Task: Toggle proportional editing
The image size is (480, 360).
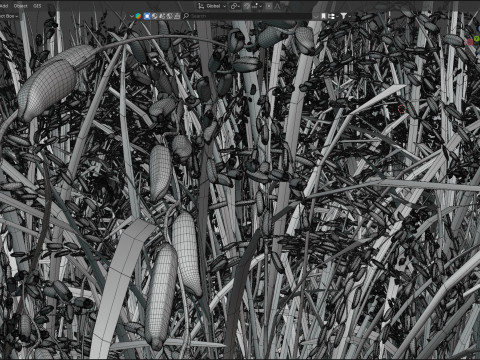Action: pyautogui.click(x=269, y=6)
